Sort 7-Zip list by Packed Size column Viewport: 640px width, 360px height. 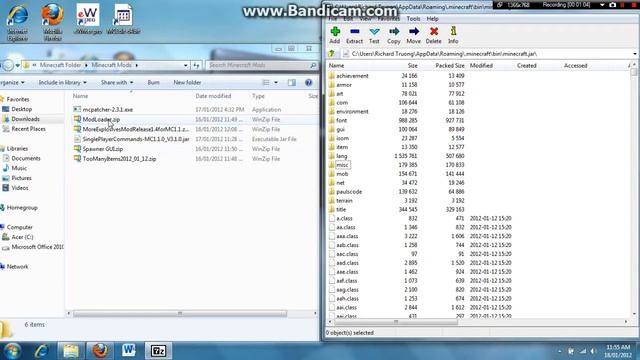point(449,66)
